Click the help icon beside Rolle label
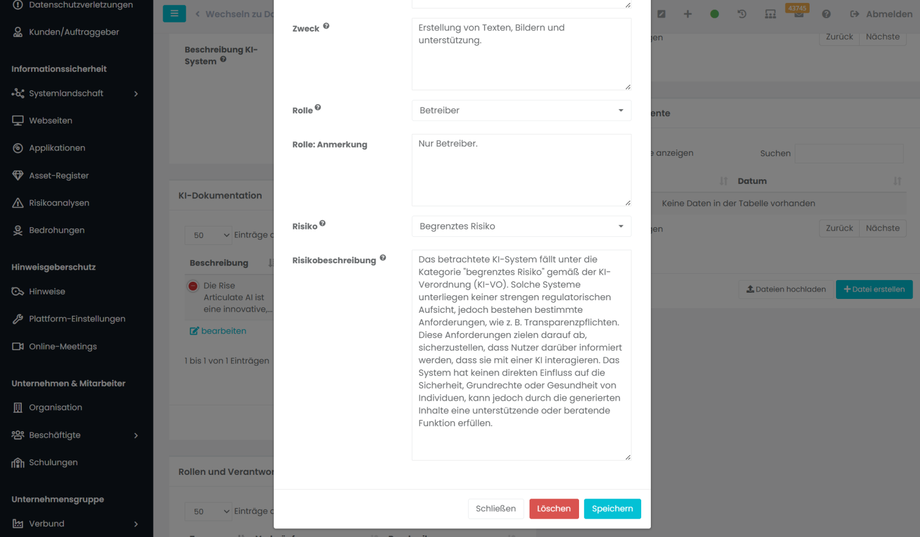The image size is (920, 537). pyautogui.click(x=318, y=108)
